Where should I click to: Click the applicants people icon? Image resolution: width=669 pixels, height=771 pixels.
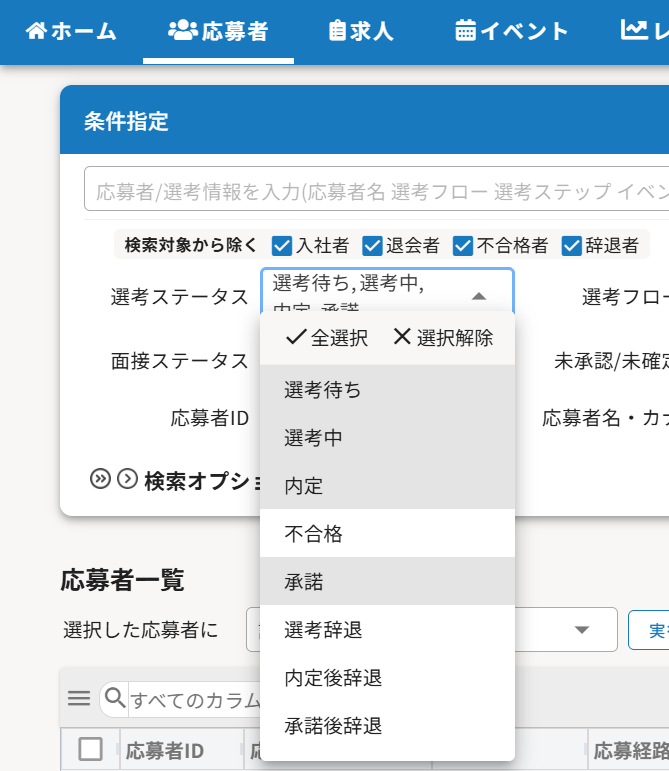pyautogui.click(x=182, y=31)
